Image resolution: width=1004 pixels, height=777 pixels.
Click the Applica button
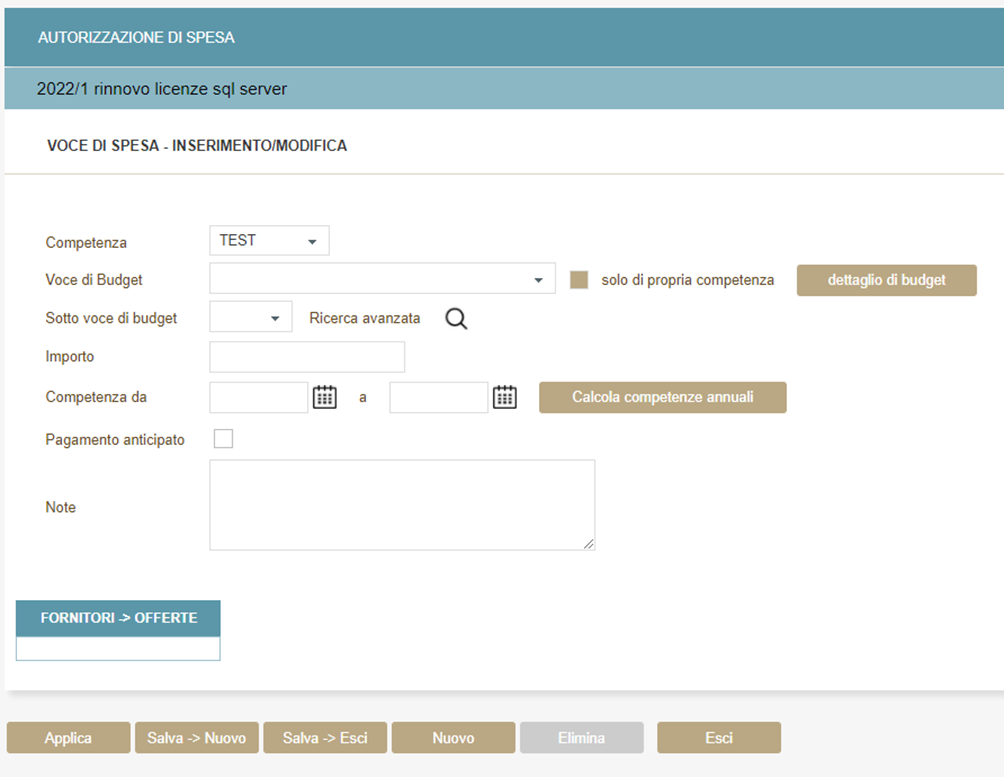pyautogui.click(x=68, y=738)
